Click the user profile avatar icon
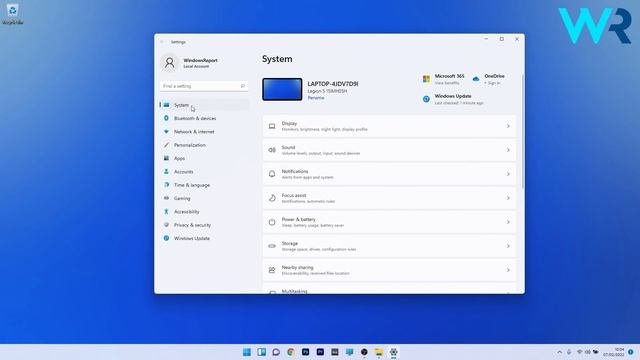This screenshot has height=360, width=640. 169,63
